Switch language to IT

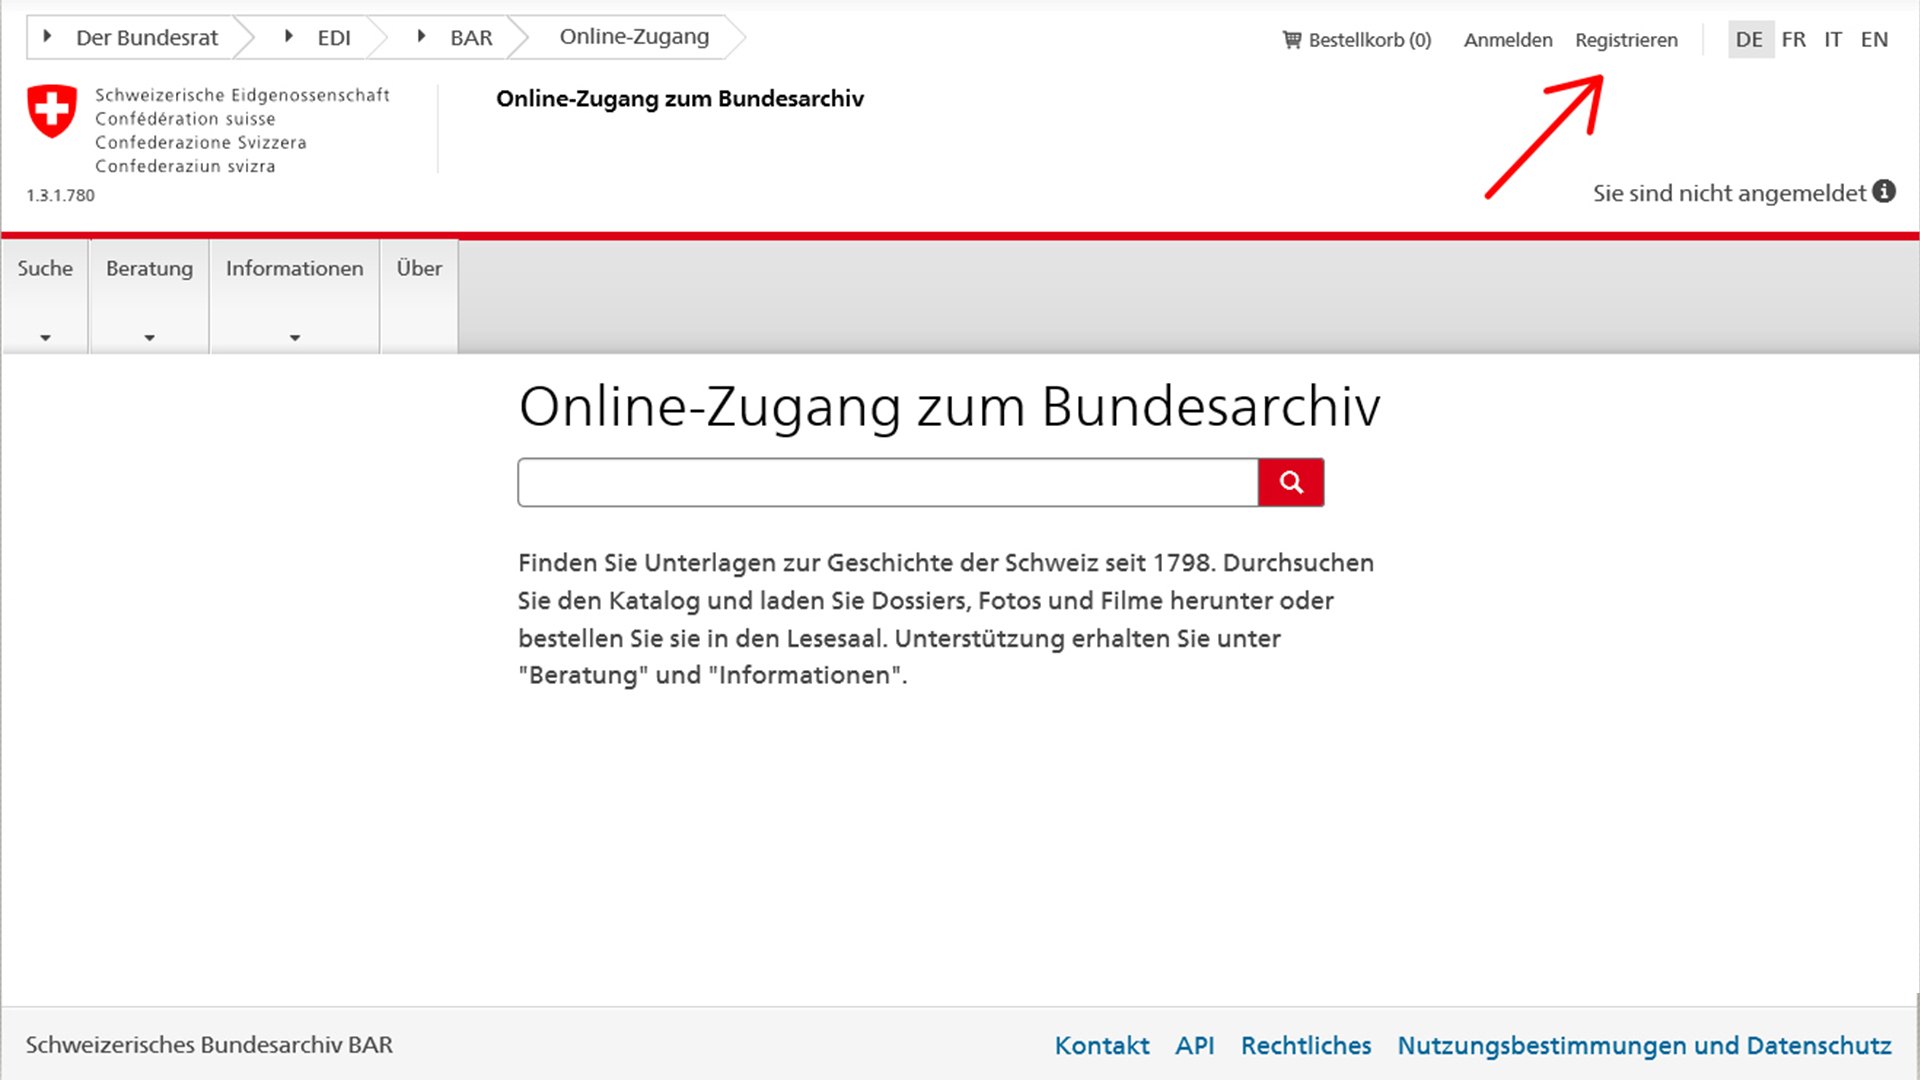[1833, 40]
